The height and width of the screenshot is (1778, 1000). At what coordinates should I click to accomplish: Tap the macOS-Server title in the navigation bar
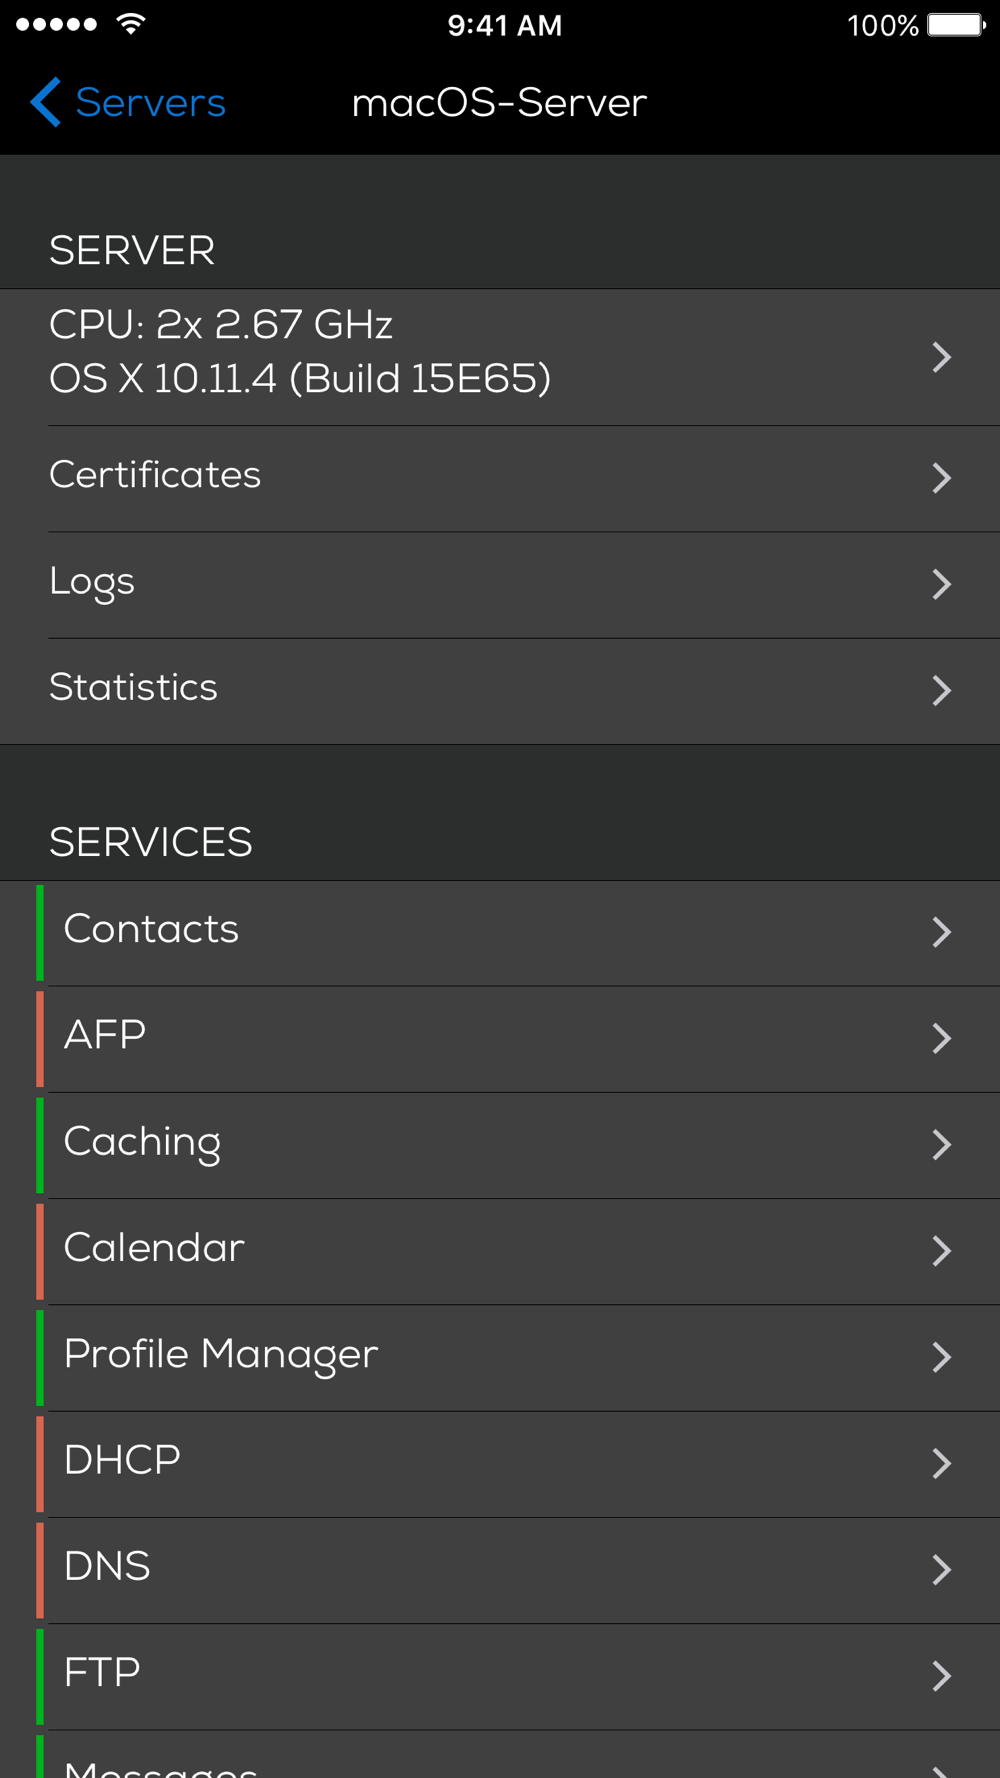[499, 102]
